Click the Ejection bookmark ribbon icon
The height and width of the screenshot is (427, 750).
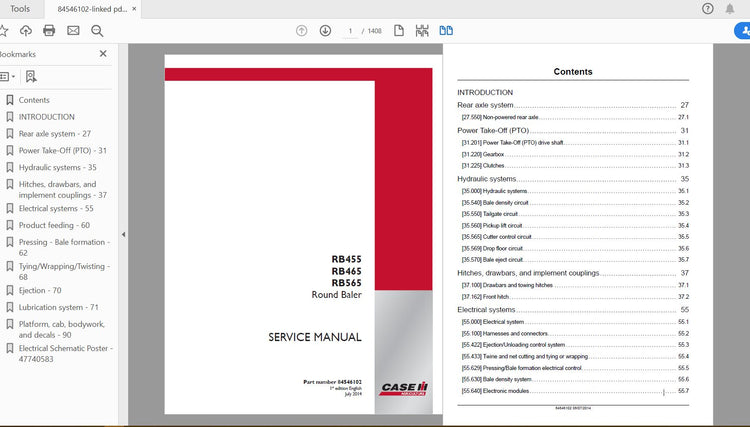point(10,290)
